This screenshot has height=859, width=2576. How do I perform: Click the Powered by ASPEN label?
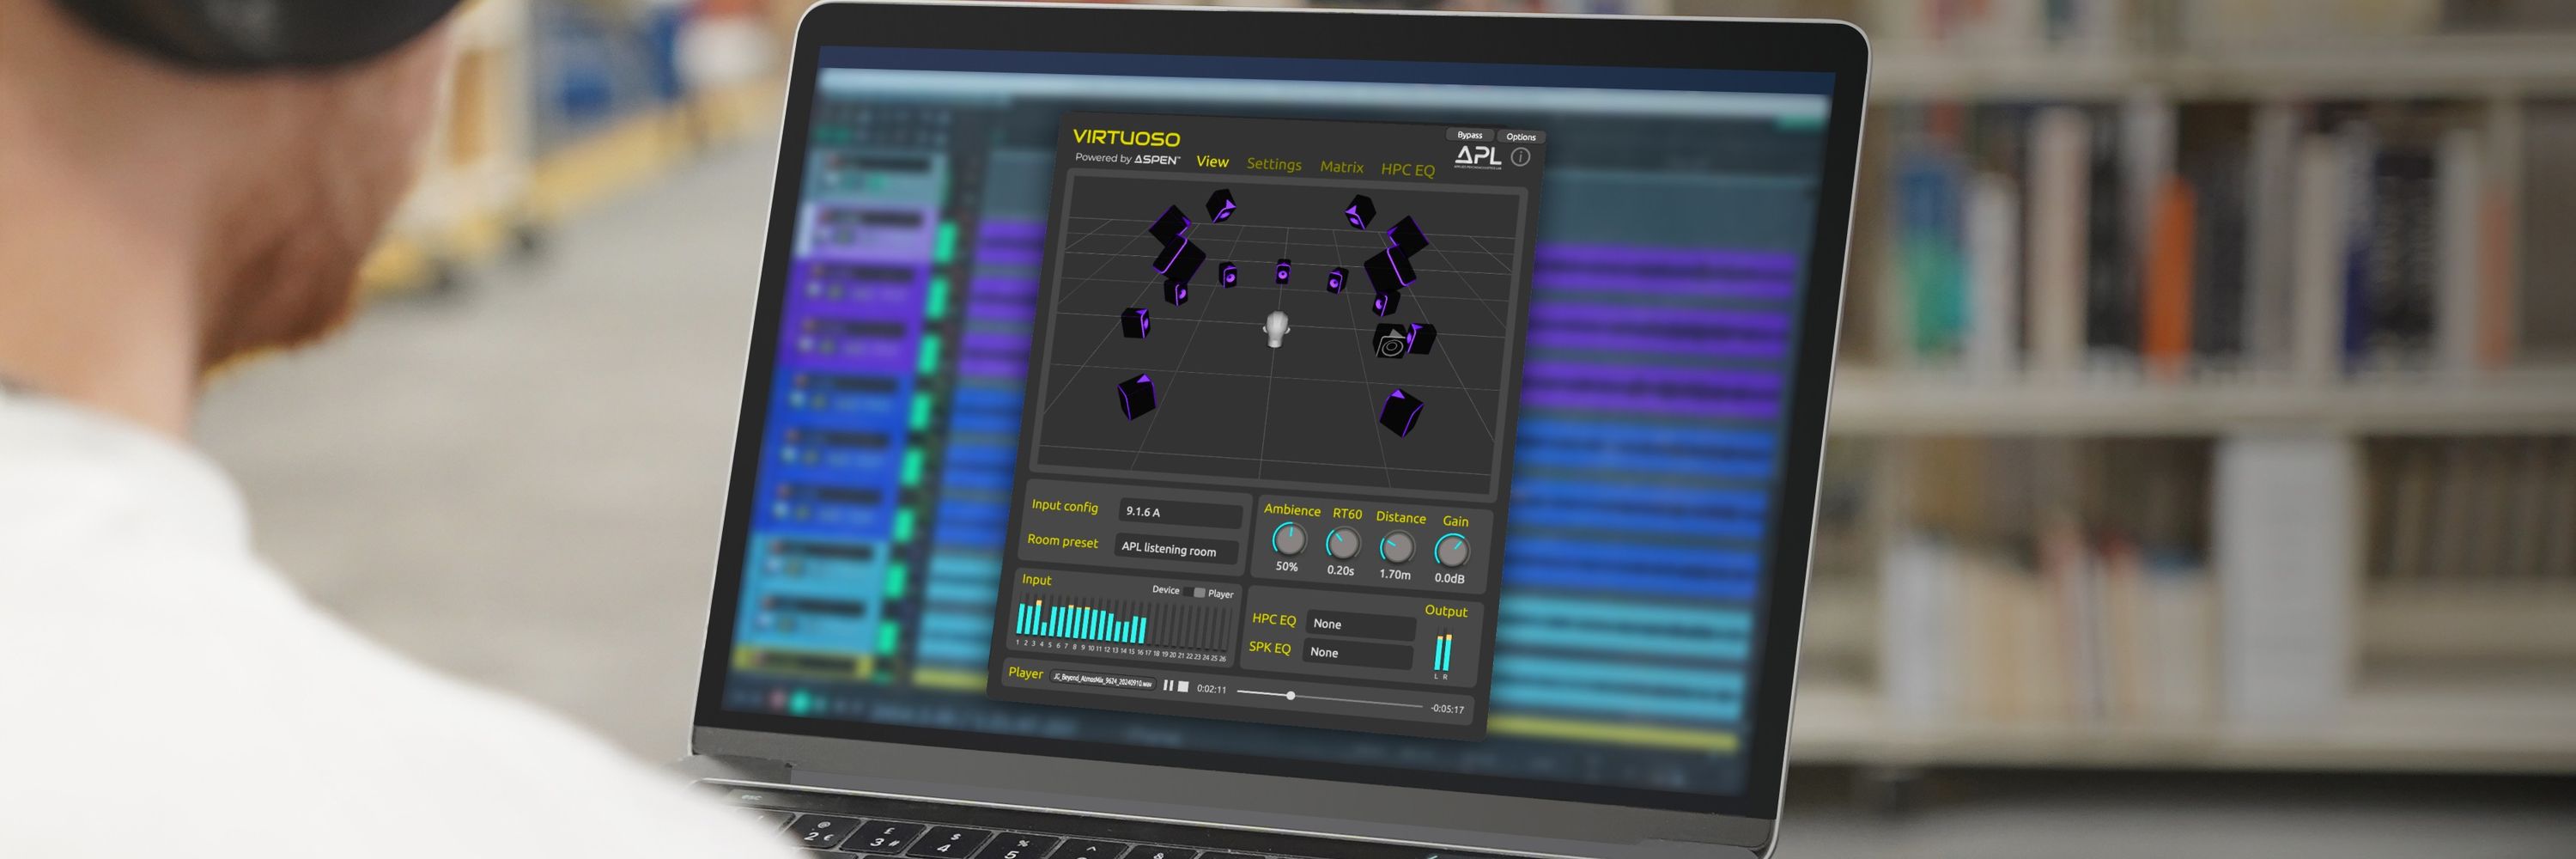(x=1127, y=159)
